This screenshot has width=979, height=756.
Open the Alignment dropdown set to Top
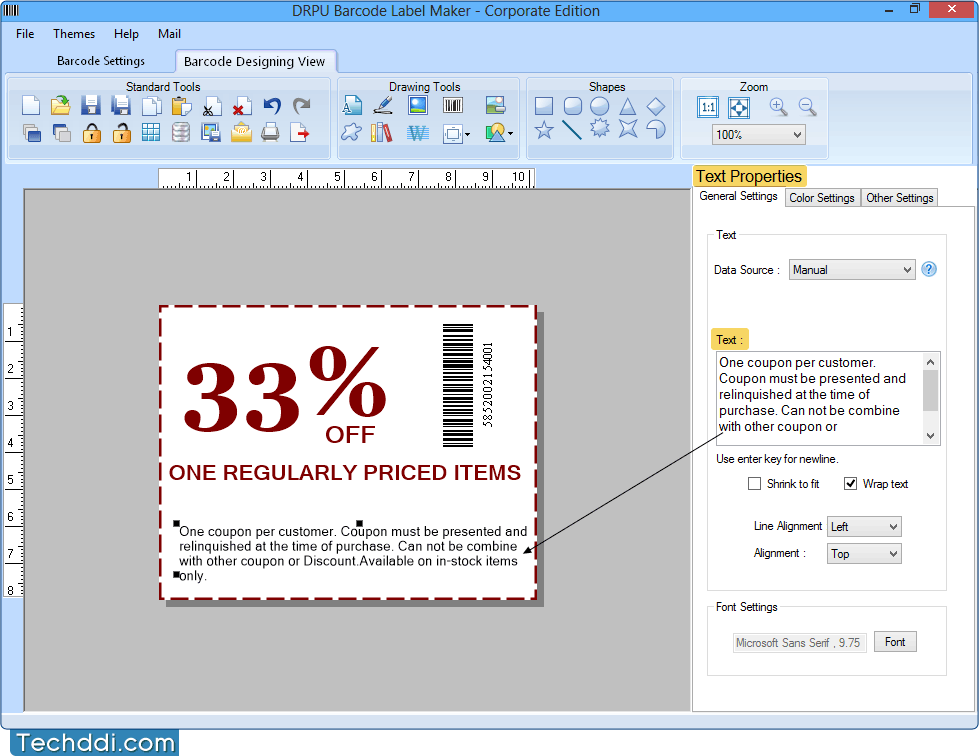coord(864,554)
